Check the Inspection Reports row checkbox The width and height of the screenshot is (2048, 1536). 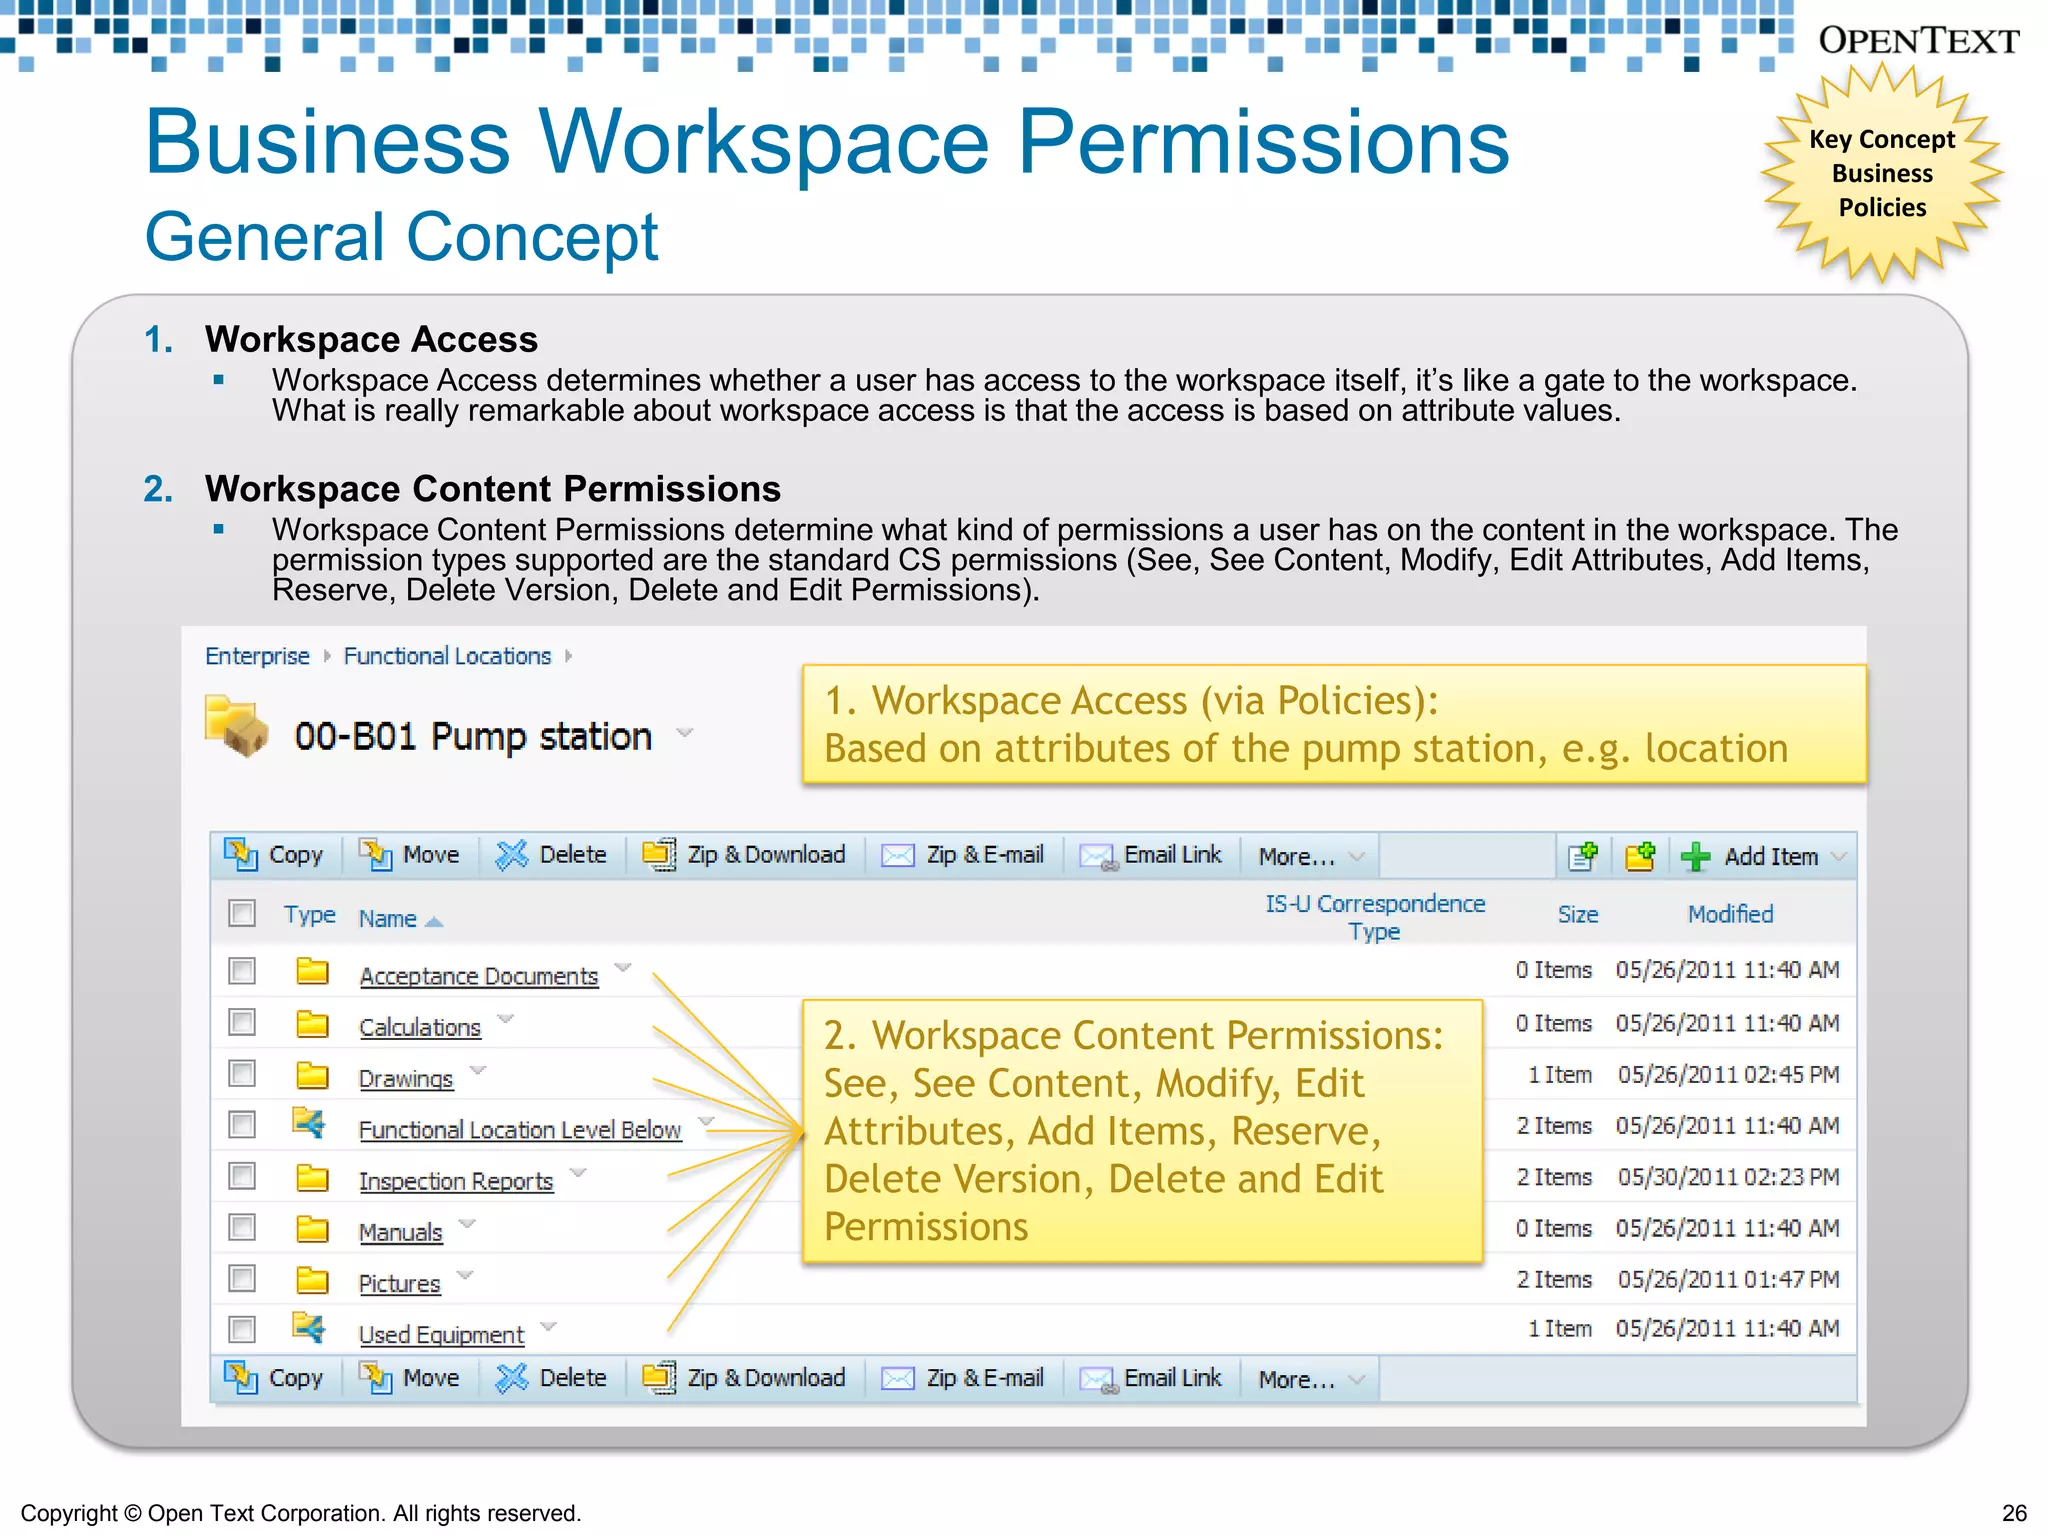tap(242, 1176)
